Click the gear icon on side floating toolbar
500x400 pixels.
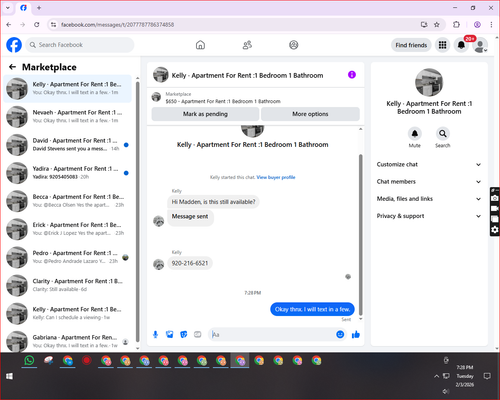(495, 230)
